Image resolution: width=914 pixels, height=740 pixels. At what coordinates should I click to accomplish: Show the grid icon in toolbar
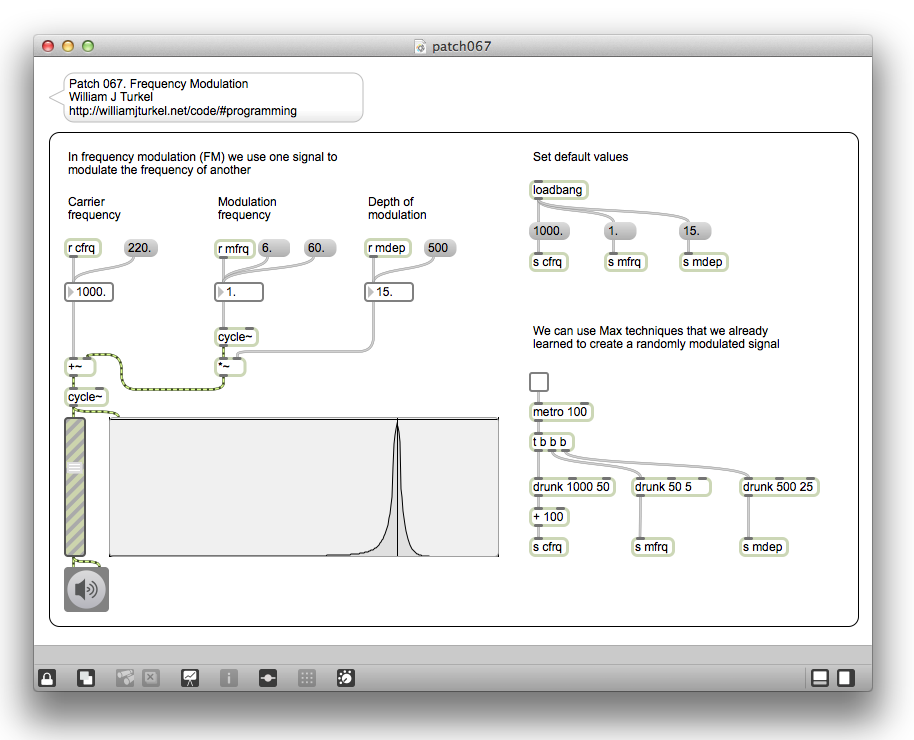click(x=307, y=678)
